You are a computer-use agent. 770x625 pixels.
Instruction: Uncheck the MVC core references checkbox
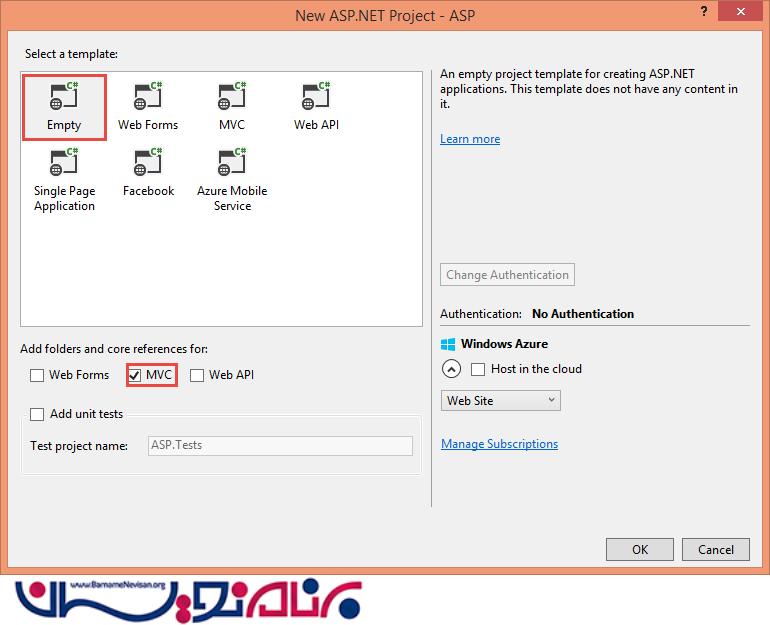[136, 376]
